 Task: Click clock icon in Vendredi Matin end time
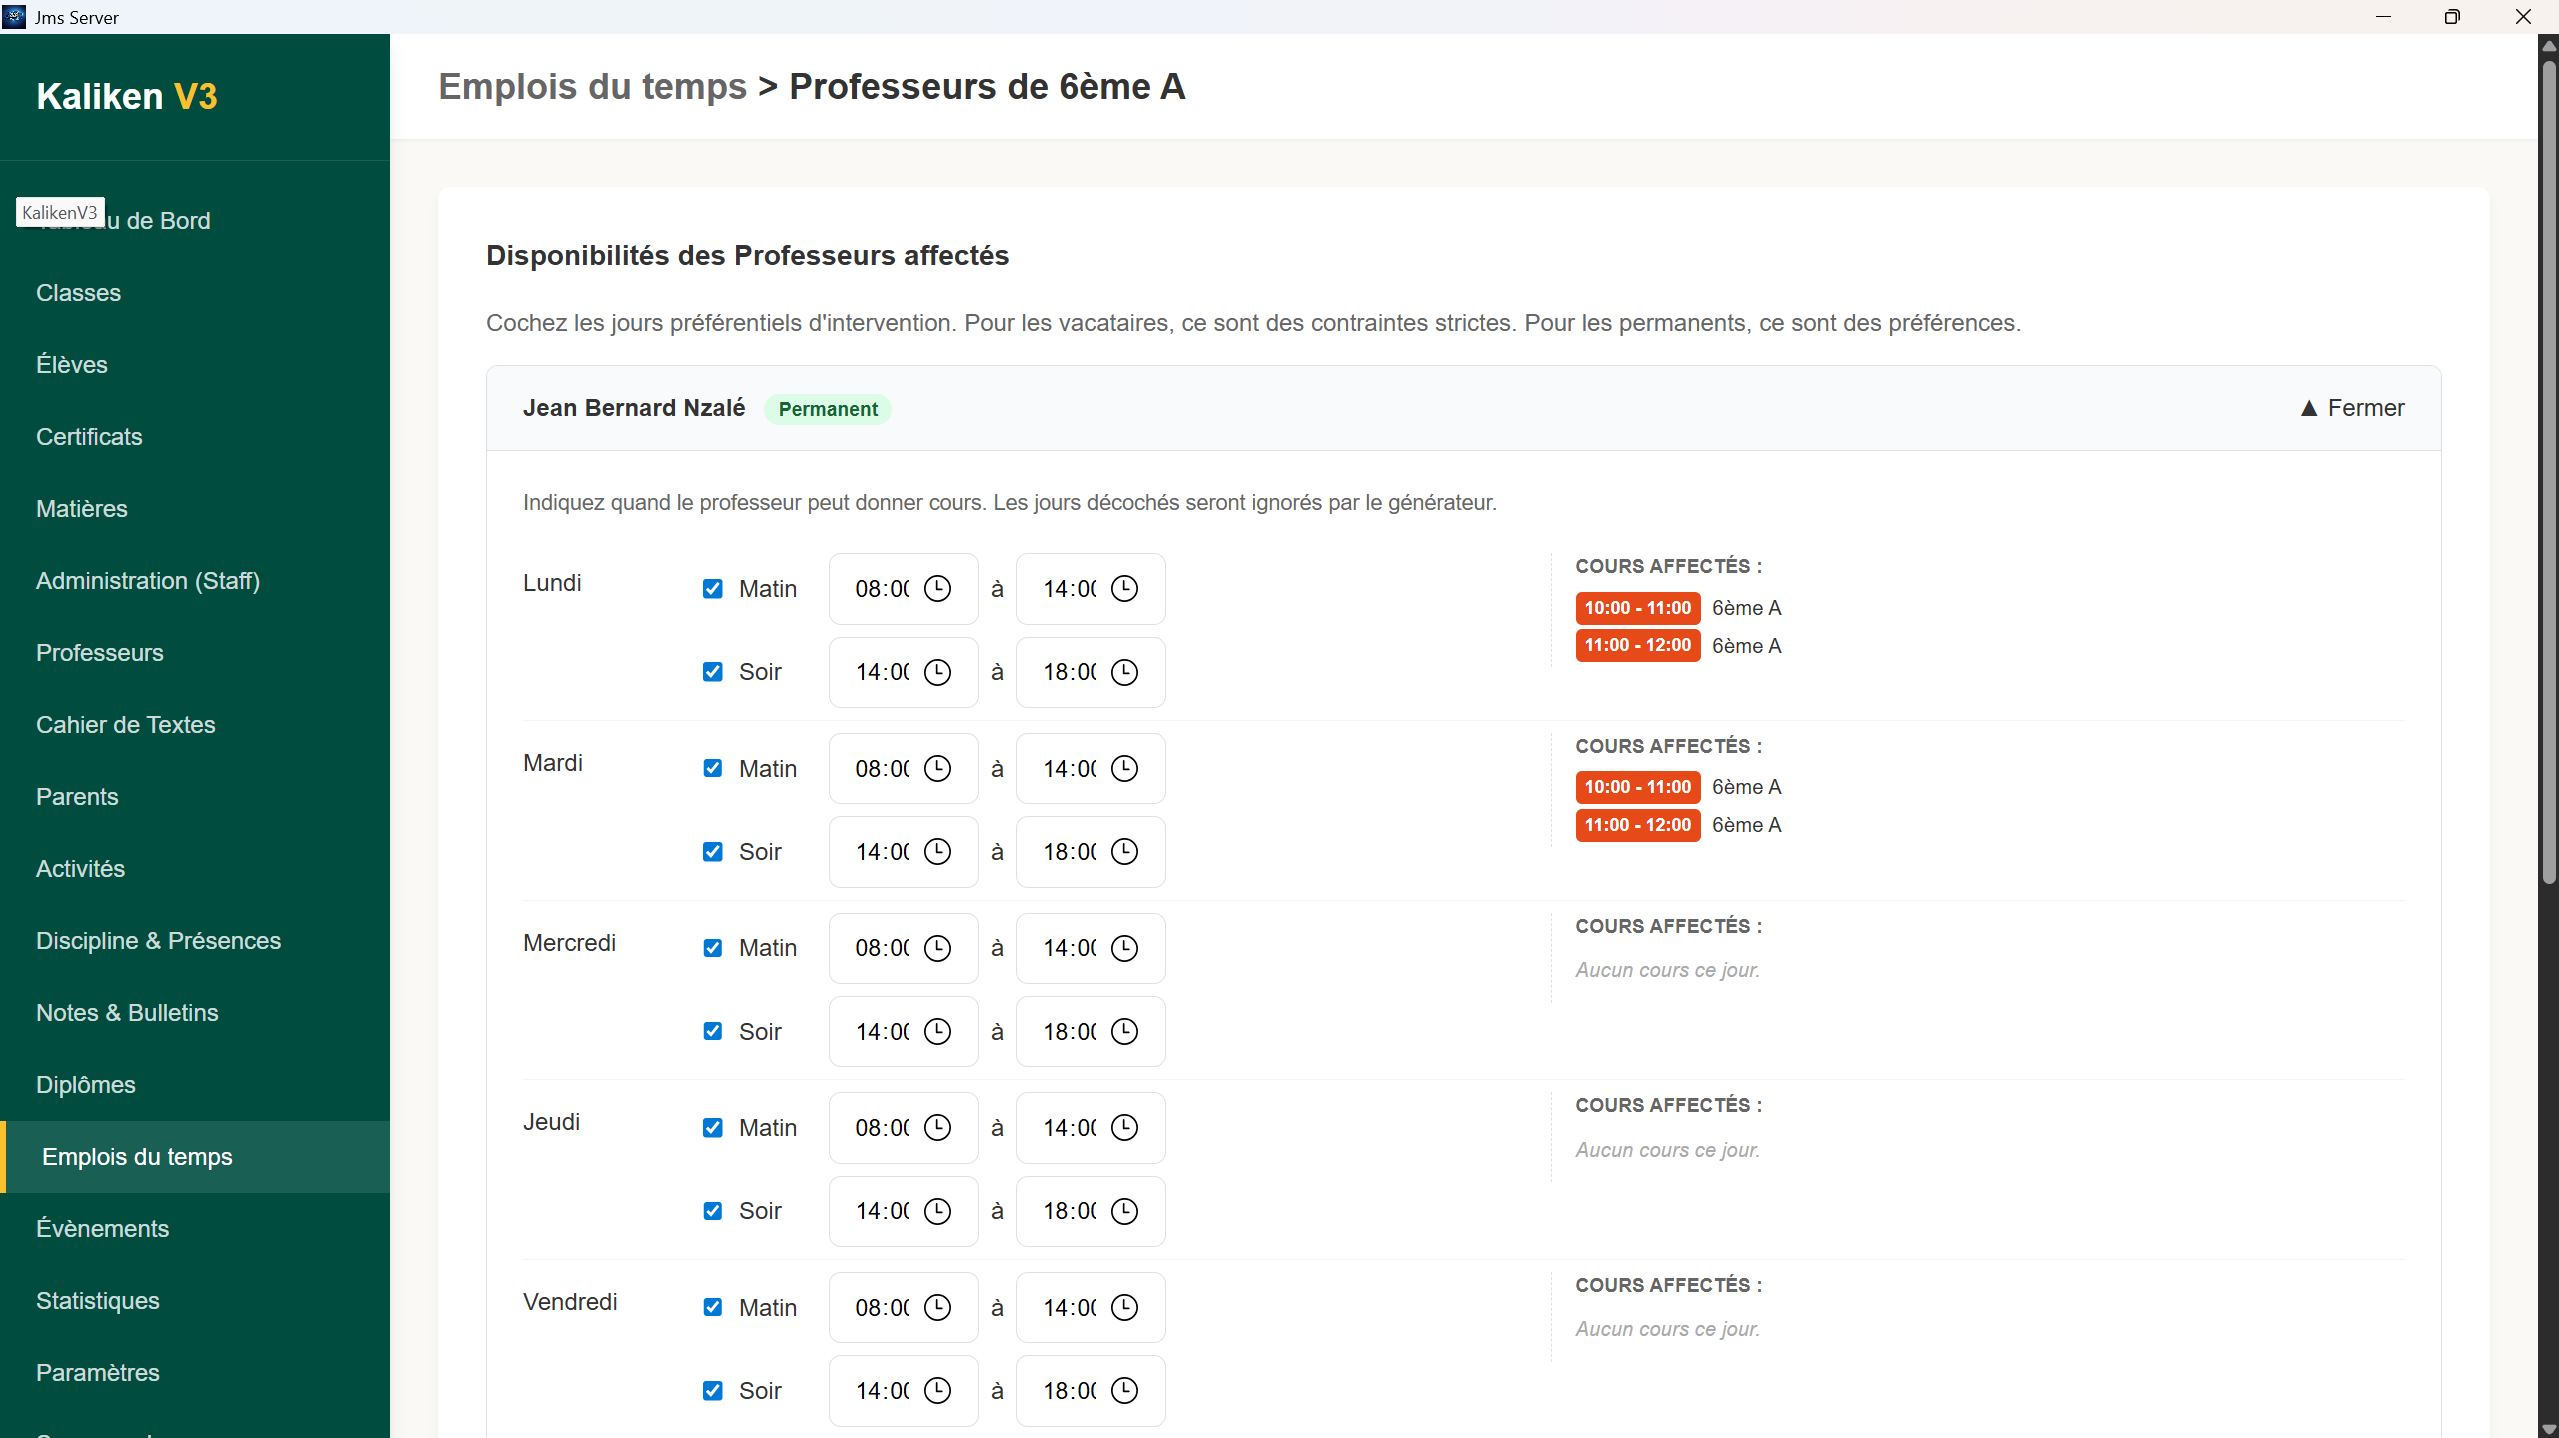click(x=1124, y=1307)
